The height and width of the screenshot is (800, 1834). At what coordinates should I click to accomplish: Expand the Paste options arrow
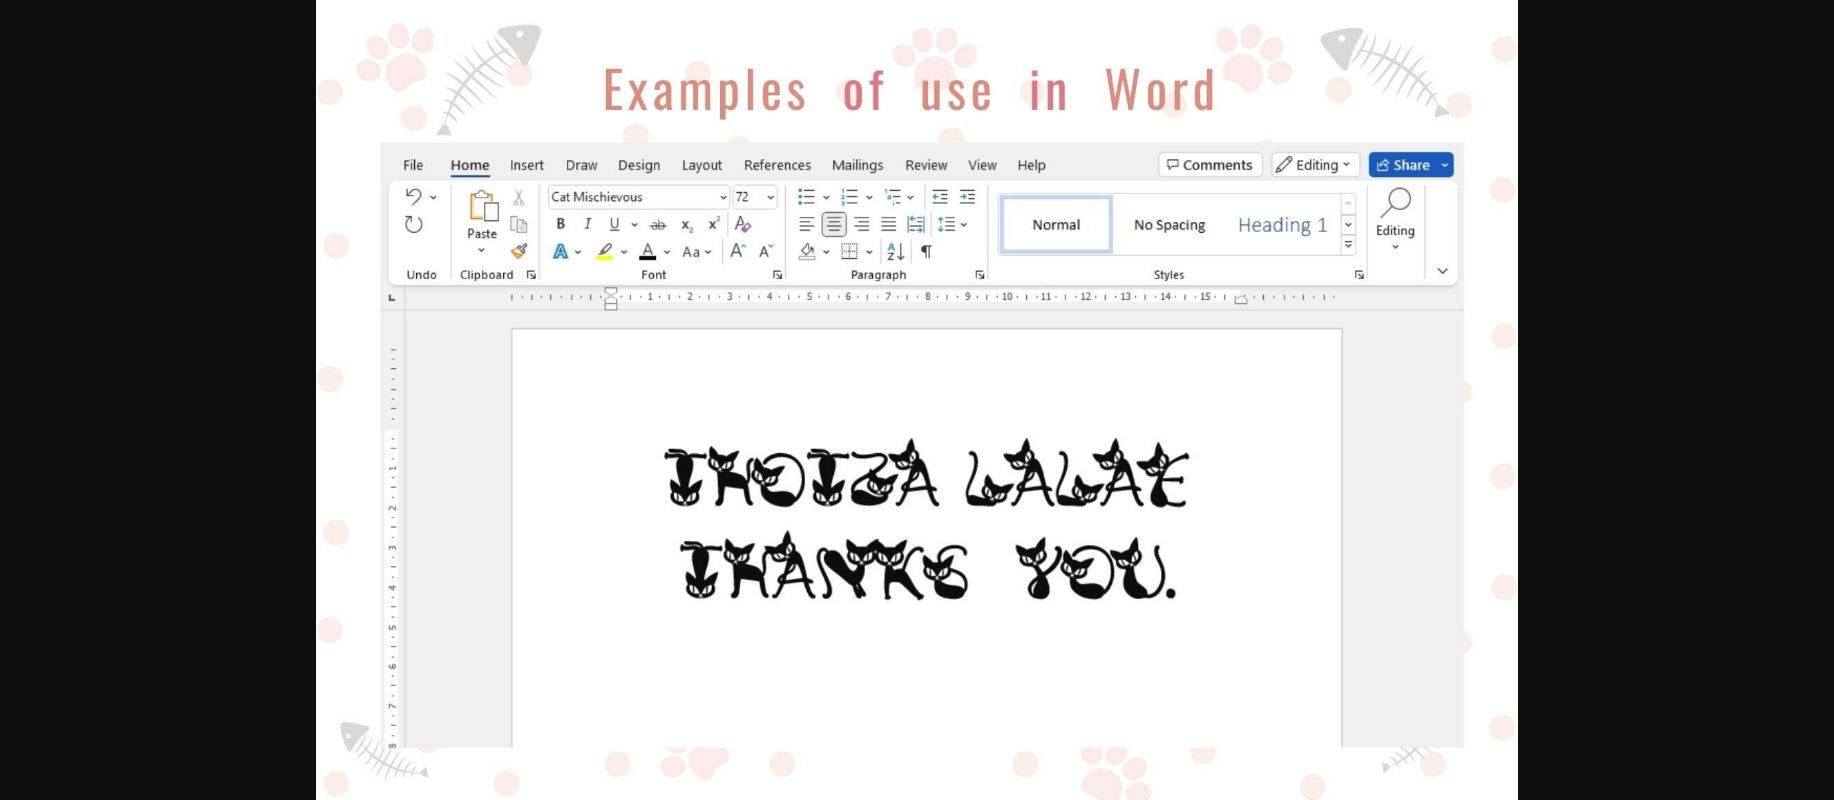click(x=482, y=250)
